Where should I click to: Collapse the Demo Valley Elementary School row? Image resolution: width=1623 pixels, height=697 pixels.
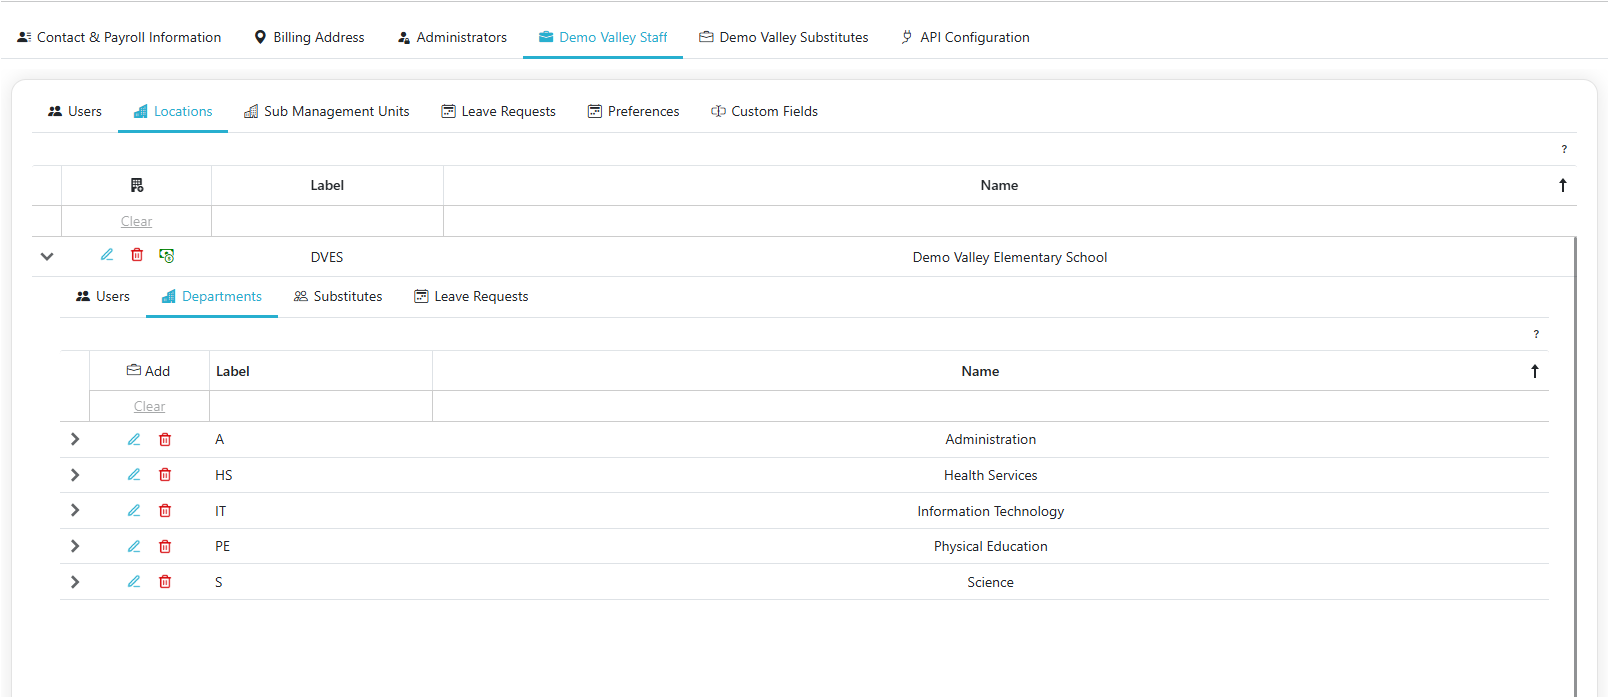tap(47, 256)
